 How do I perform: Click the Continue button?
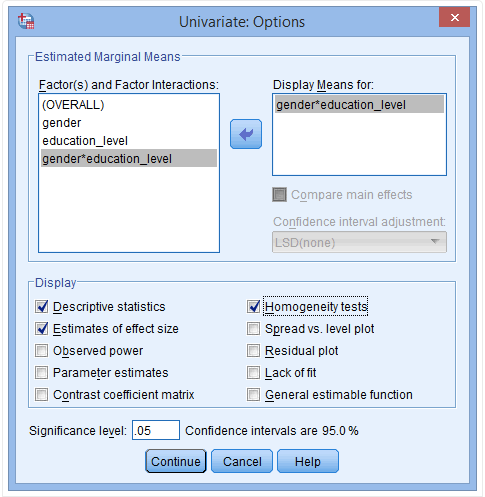pyautogui.click(x=176, y=461)
